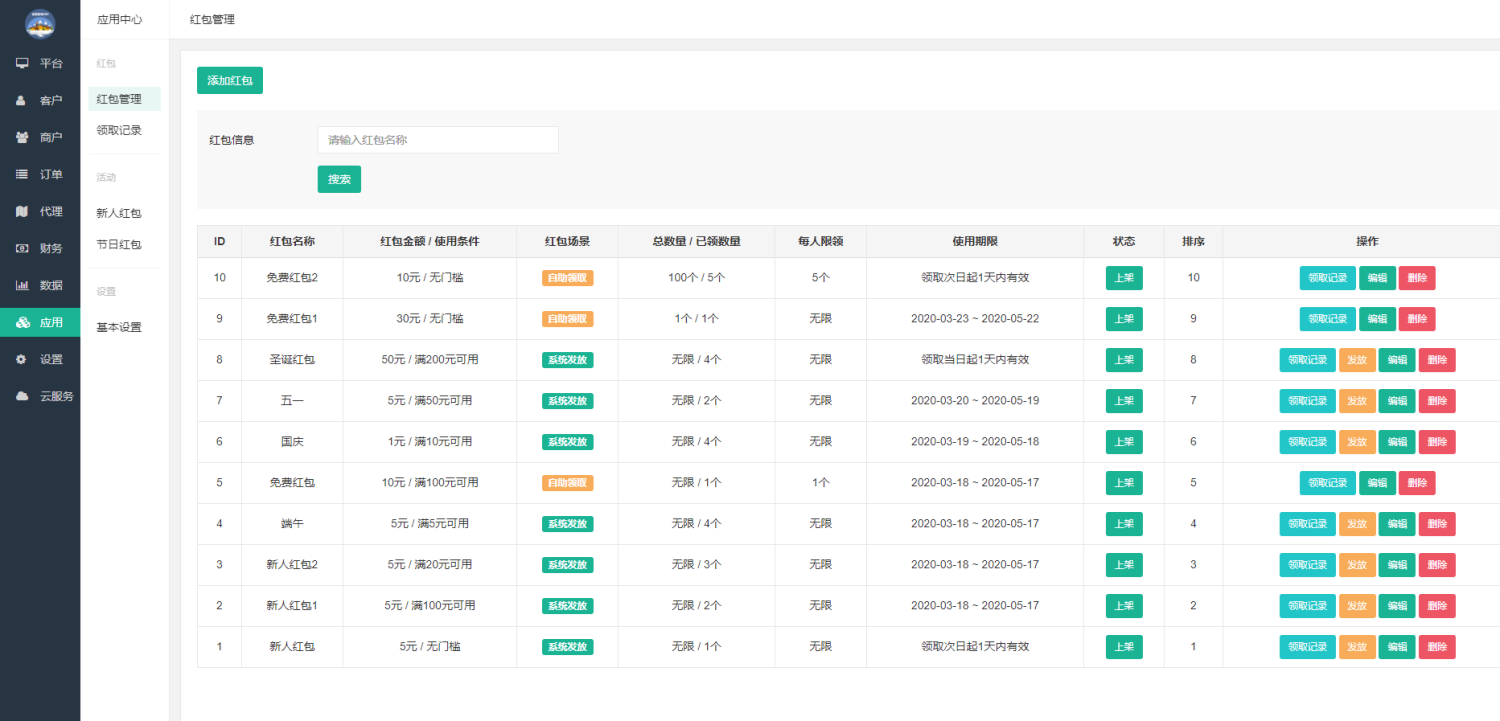The width and height of the screenshot is (1500, 721).
Task: Delete the 免费红包1 row
Action: (x=1417, y=319)
